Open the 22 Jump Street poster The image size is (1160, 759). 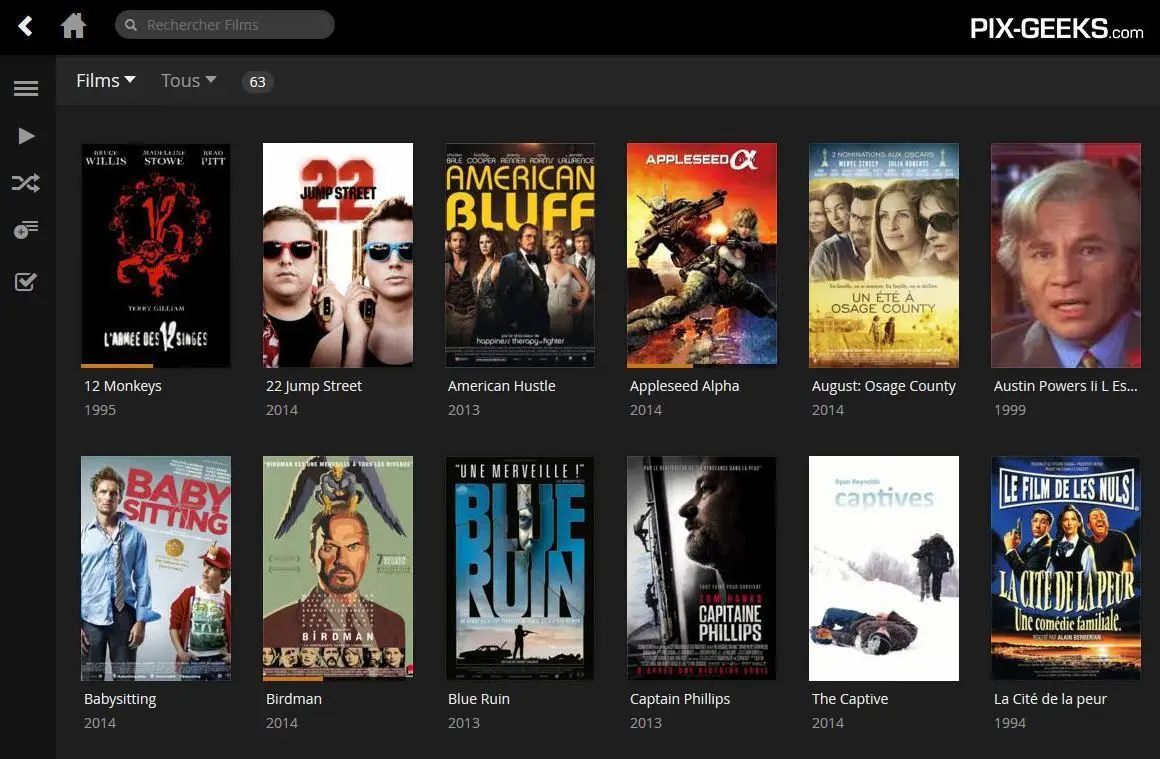[338, 255]
